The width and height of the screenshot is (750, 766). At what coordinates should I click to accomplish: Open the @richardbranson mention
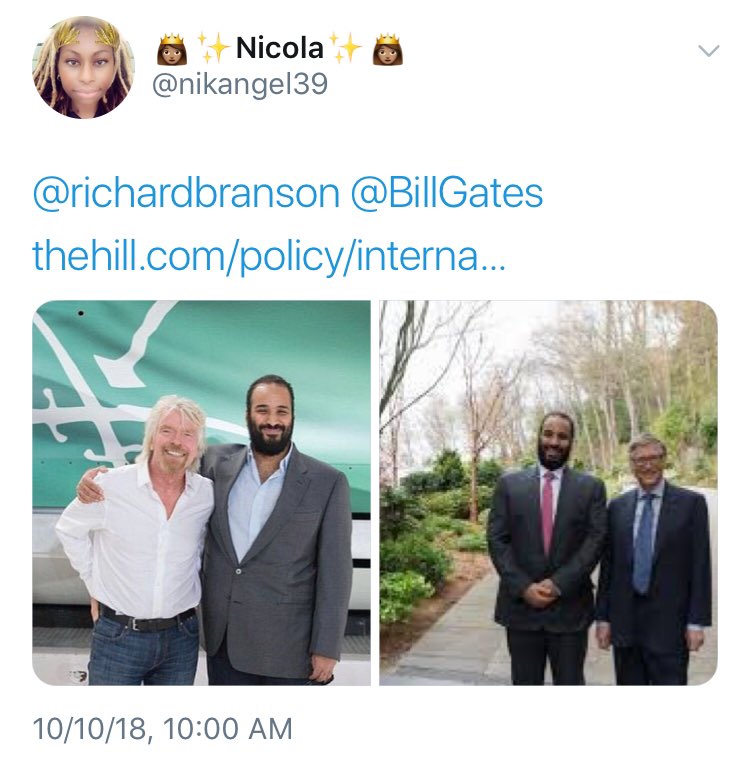click(186, 194)
